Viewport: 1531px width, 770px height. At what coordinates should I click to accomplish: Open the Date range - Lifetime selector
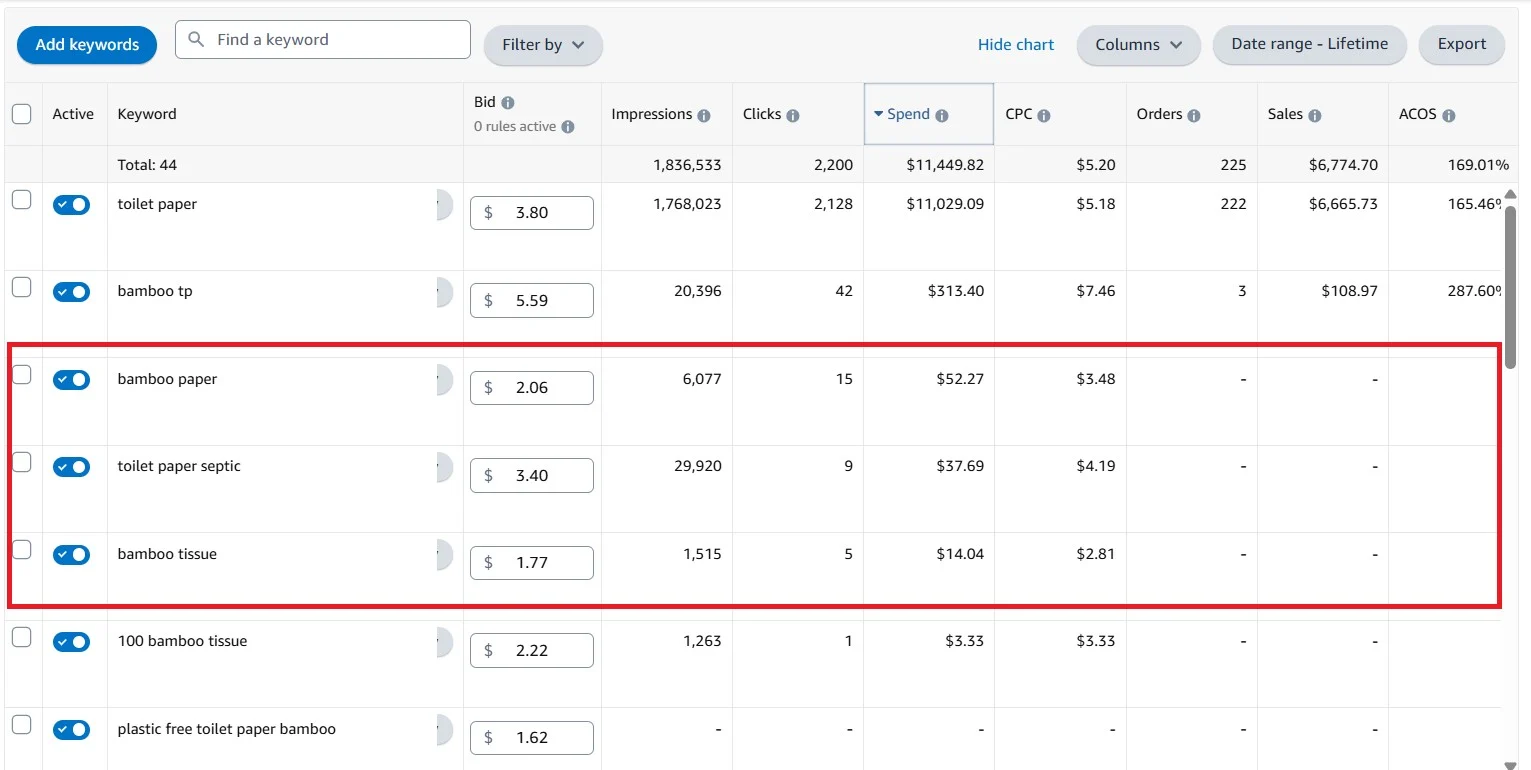[1309, 44]
